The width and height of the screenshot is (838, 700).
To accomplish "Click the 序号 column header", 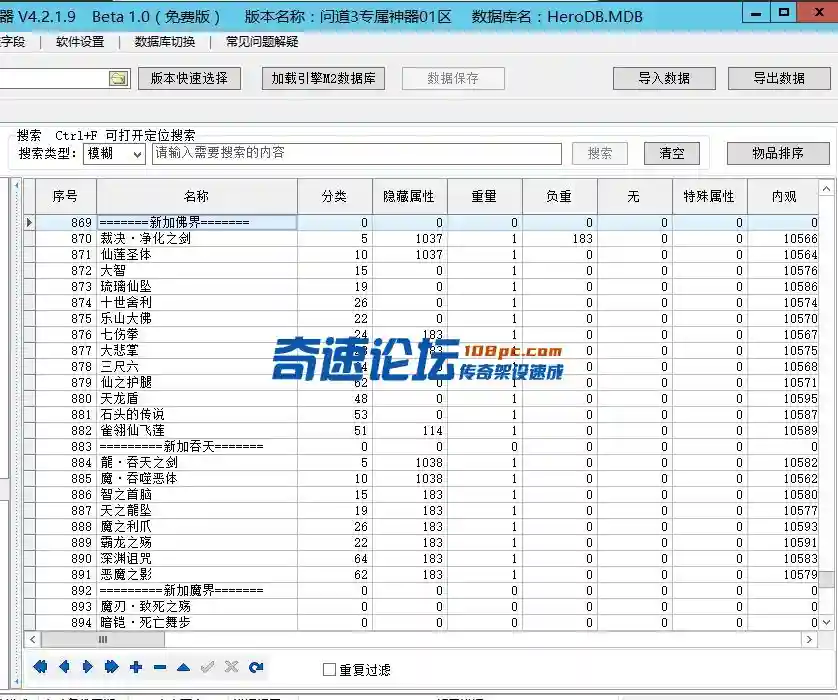I will [x=66, y=197].
